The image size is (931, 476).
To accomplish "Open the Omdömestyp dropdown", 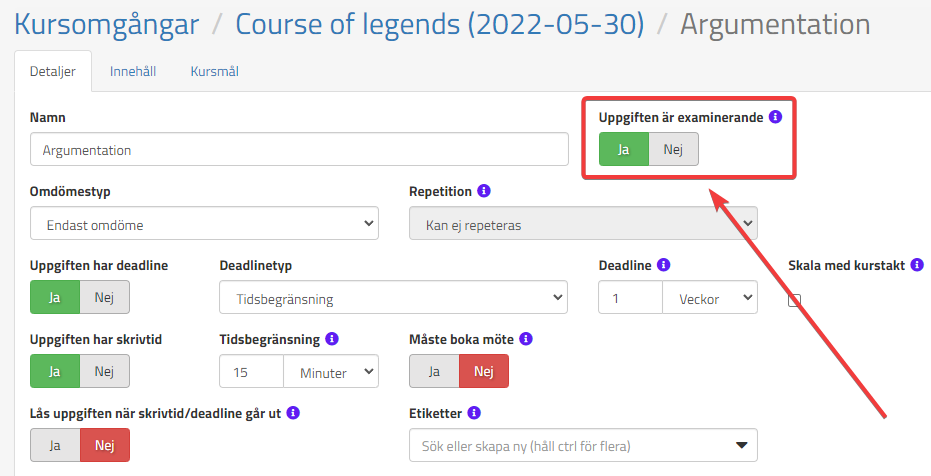I will (204, 225).
